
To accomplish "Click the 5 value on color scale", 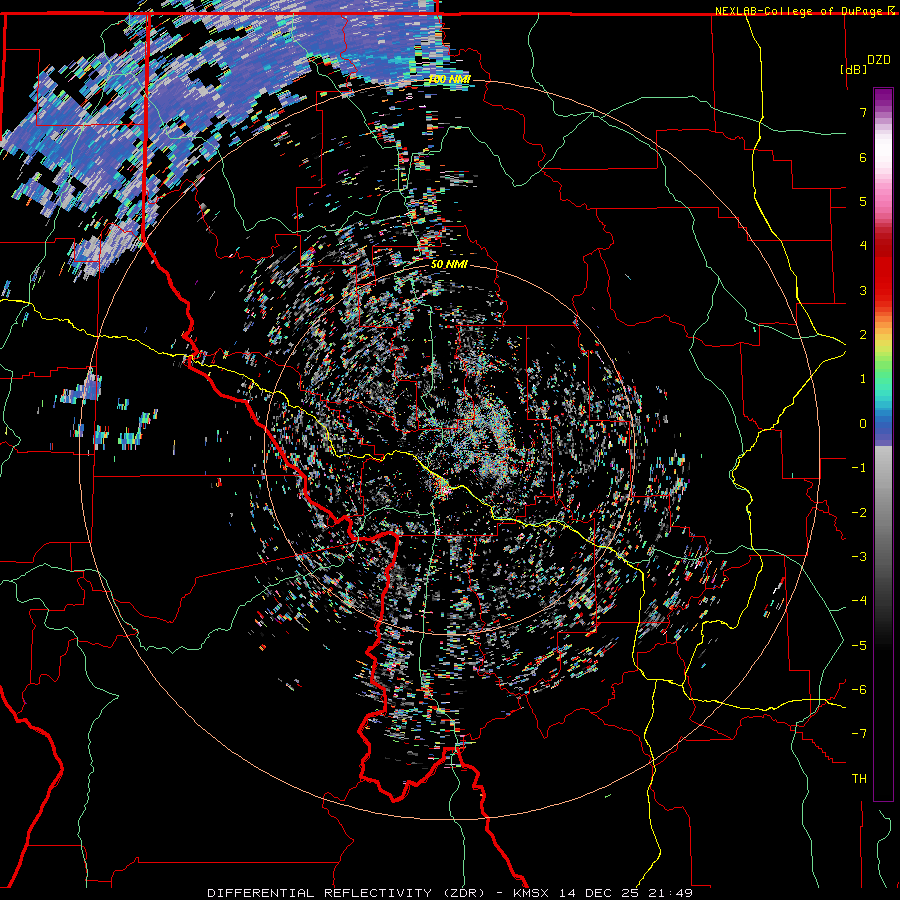I will [863, 201].
